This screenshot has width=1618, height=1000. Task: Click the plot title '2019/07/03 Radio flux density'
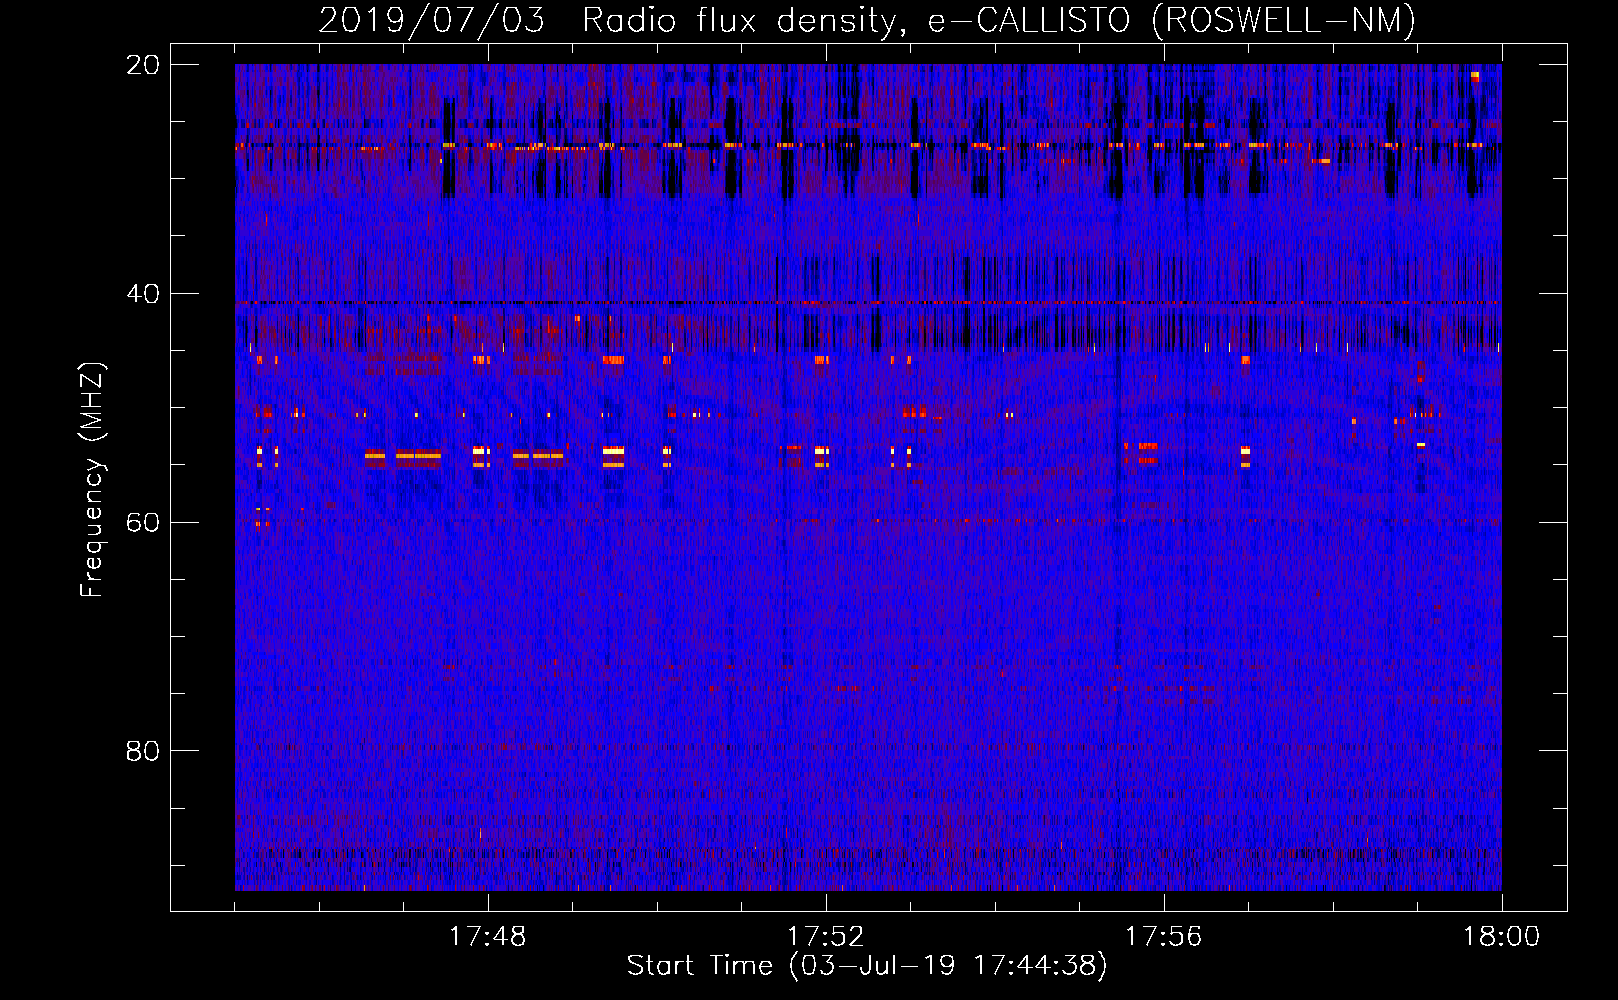(866, 21)
